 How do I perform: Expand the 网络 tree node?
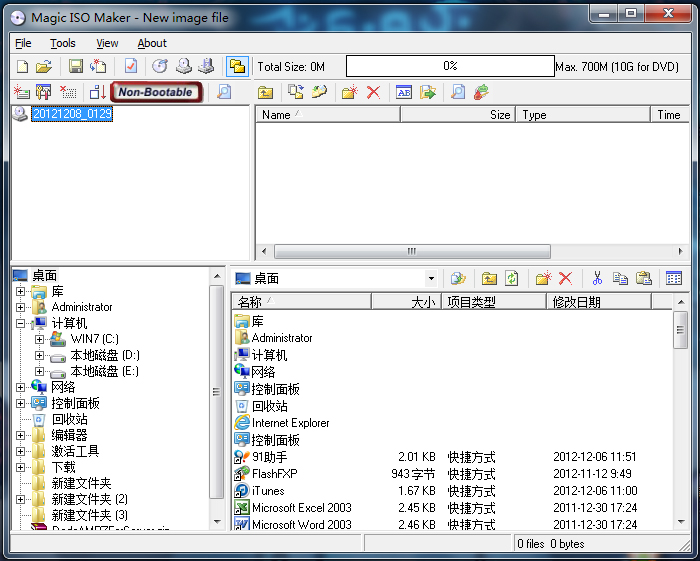pos(21,387)
